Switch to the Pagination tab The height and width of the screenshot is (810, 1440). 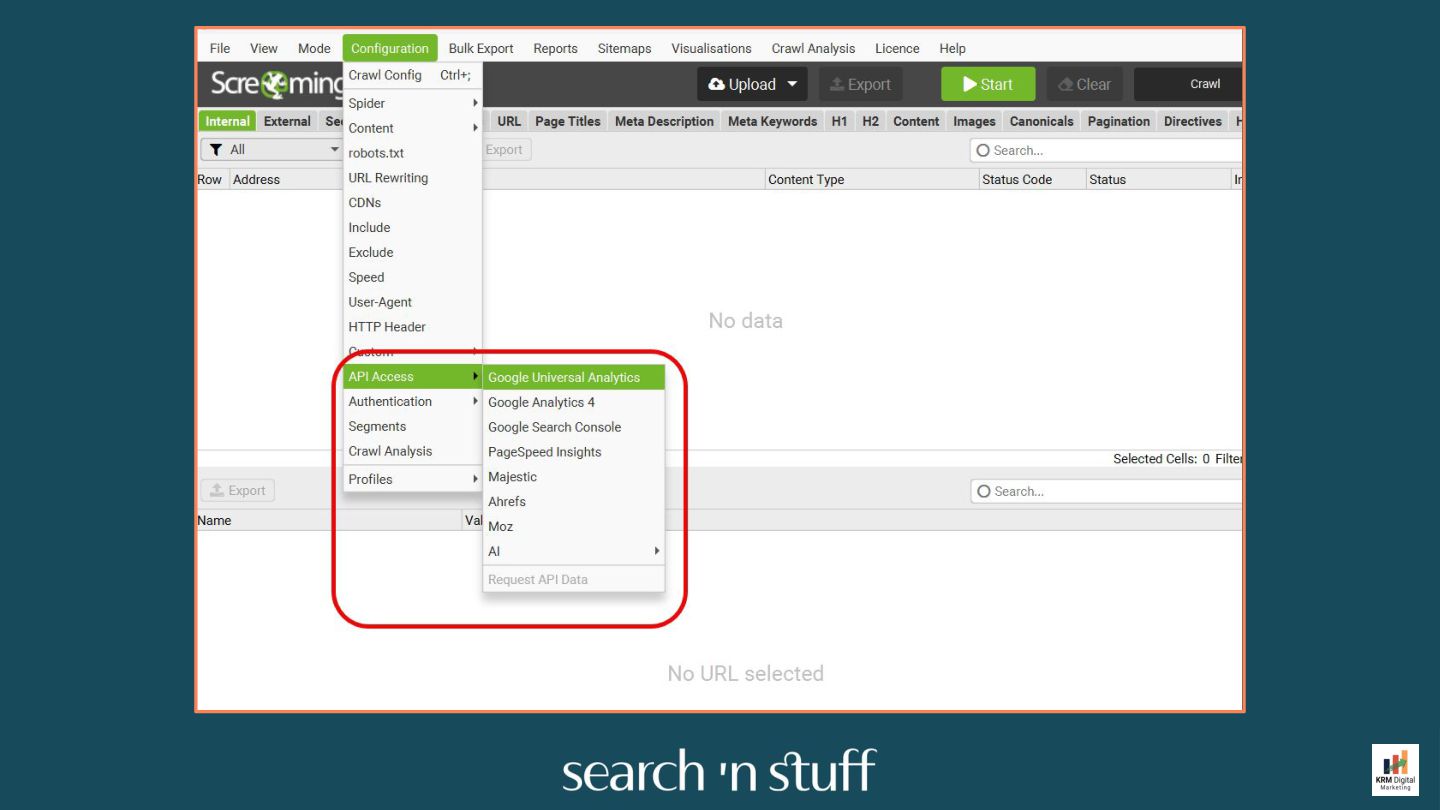(x=1118, y=121)
